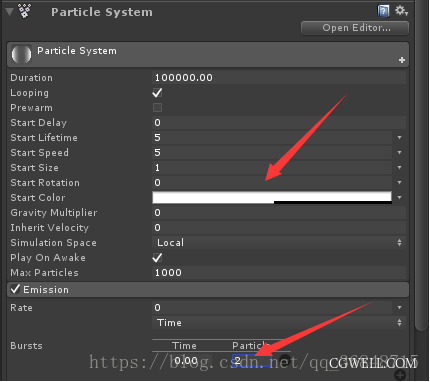430x382 pixels.
Task: Click the Bursts label
Action: pyautogui.click(x=26, y=346)
